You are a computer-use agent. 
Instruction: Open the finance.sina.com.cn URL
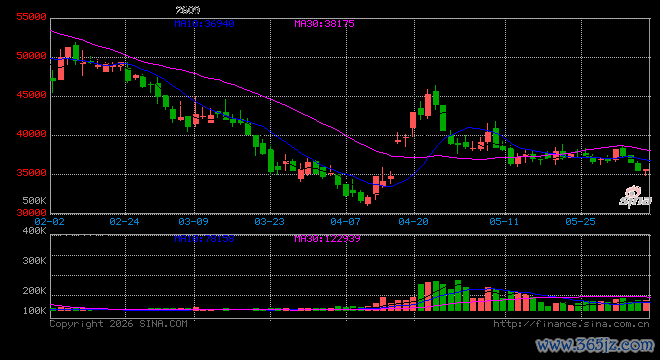571,324
